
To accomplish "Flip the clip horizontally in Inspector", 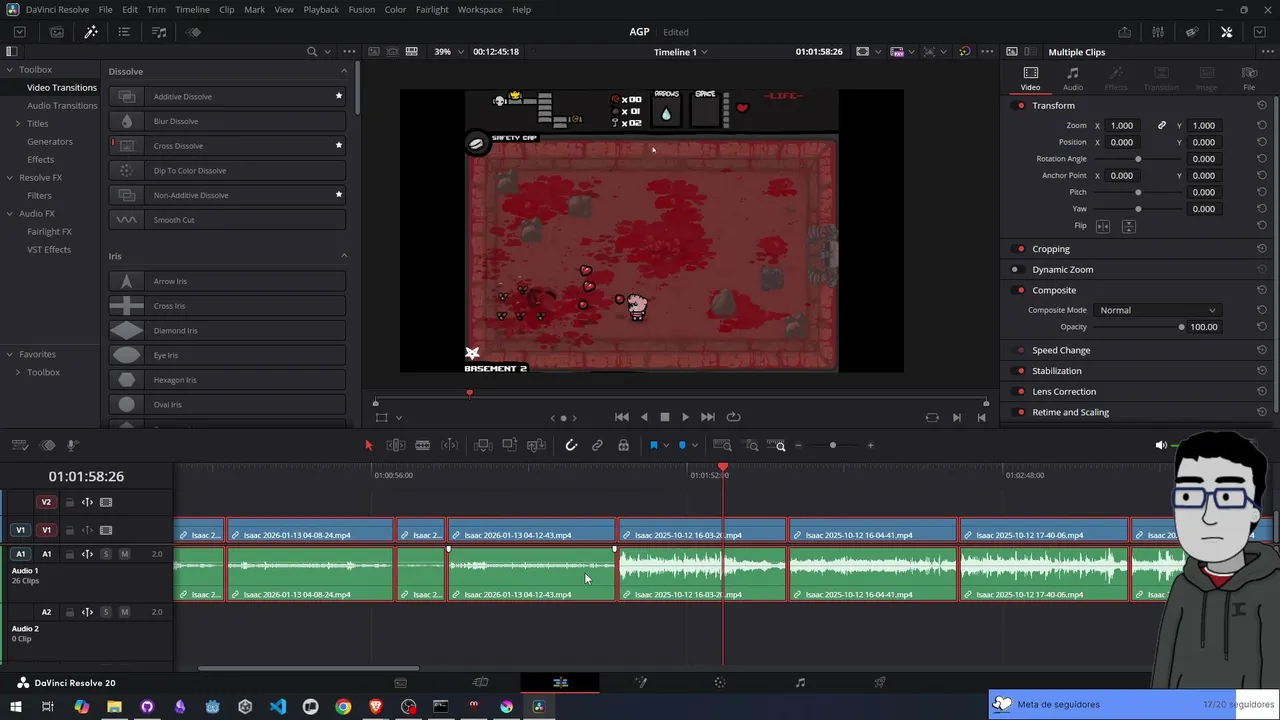I will click(1103, 226).
